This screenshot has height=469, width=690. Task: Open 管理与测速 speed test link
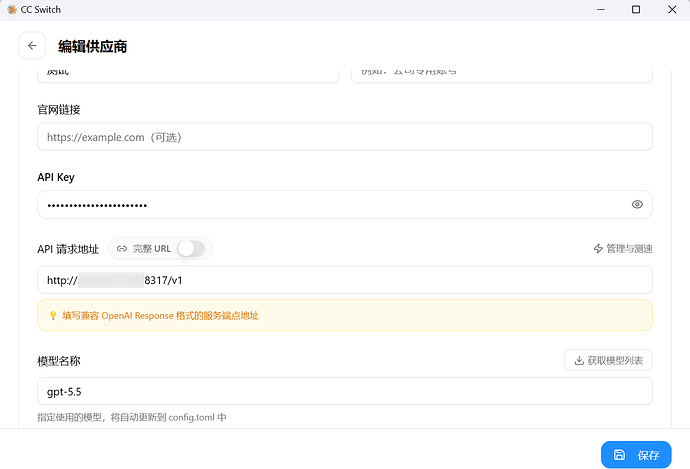[623, 249]
